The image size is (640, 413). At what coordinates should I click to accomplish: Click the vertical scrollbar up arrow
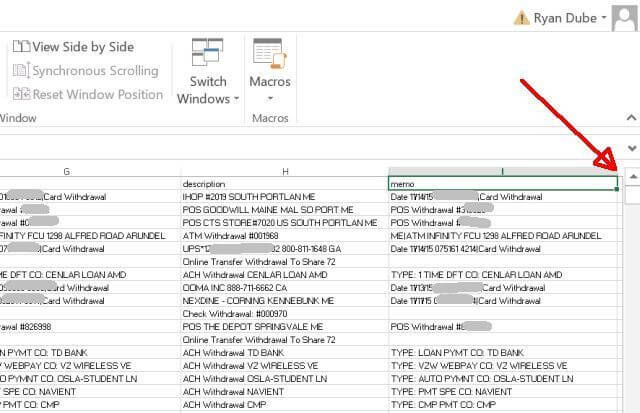pos(633,177)
